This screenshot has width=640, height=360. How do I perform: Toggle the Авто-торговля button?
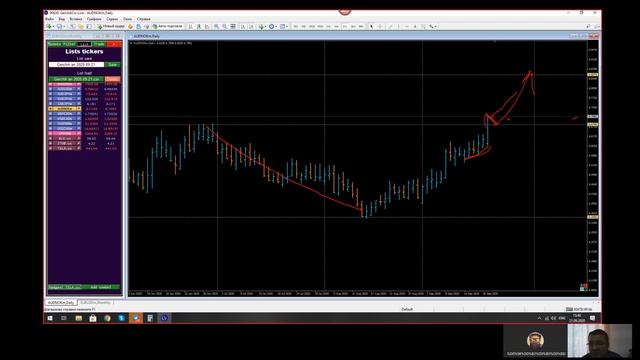click(167, 27)
